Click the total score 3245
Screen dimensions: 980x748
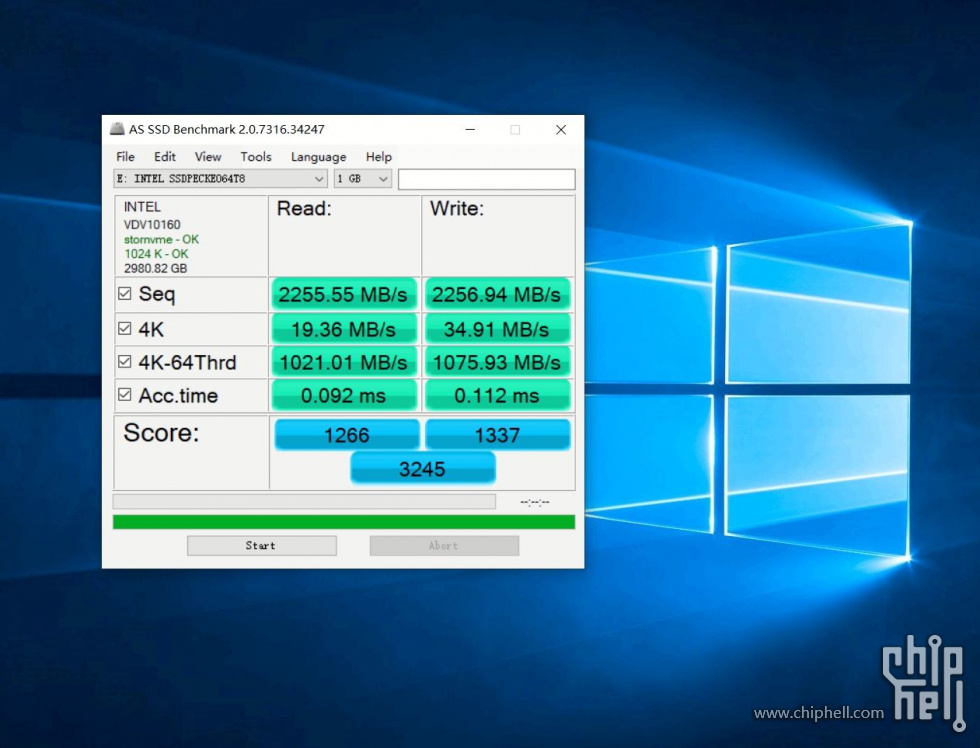422,469
